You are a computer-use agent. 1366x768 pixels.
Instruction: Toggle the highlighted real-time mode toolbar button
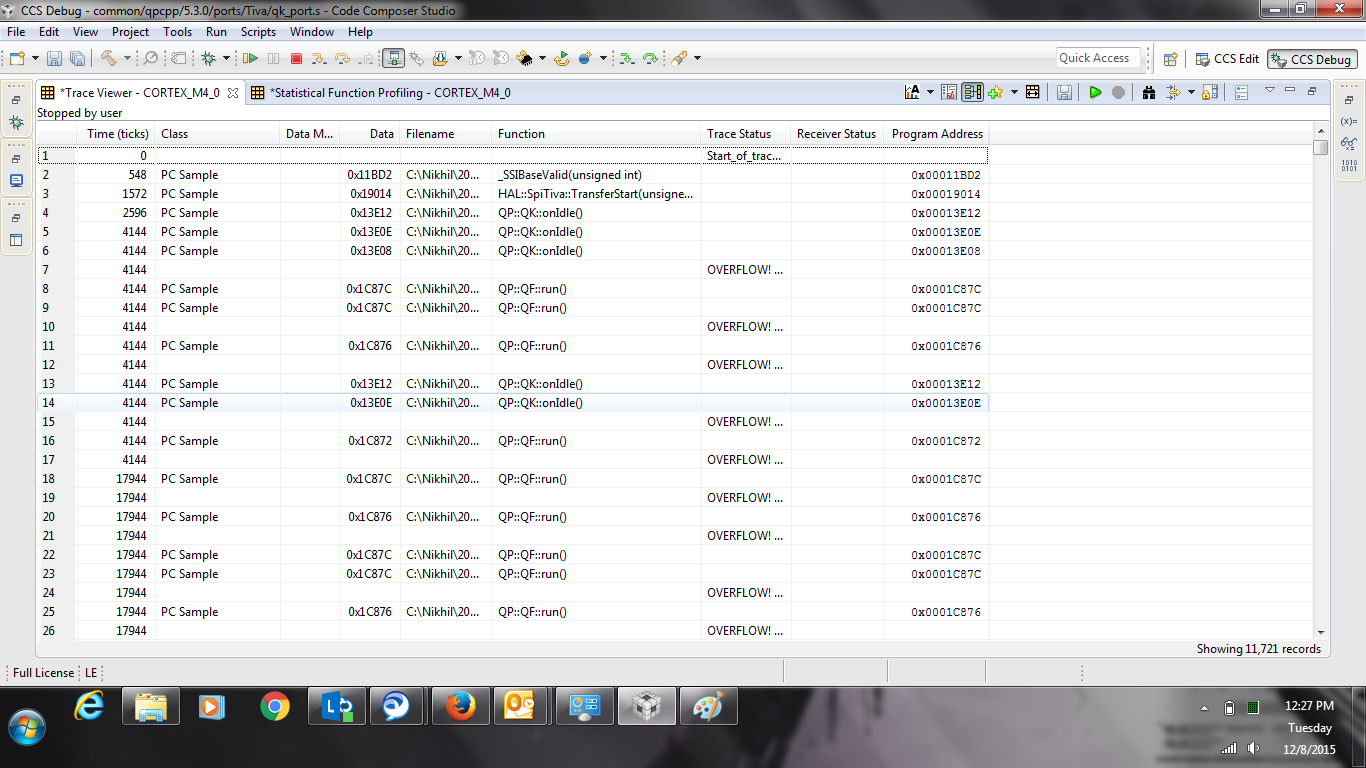[394, 59]
